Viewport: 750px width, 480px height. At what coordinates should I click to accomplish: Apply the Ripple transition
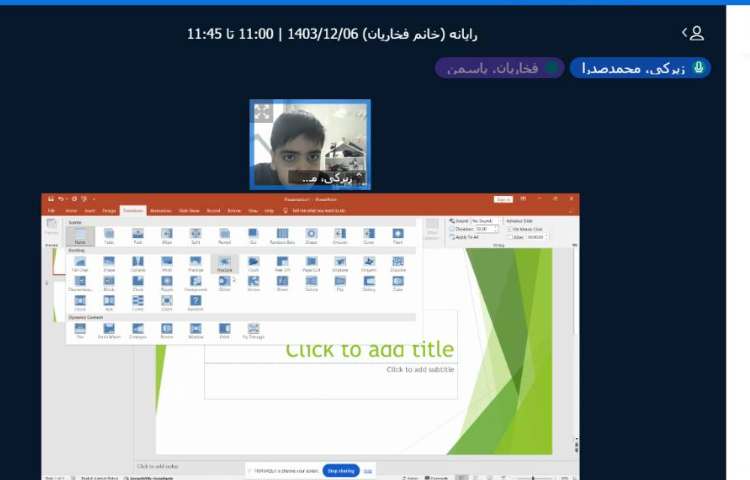tap(167, 283)
